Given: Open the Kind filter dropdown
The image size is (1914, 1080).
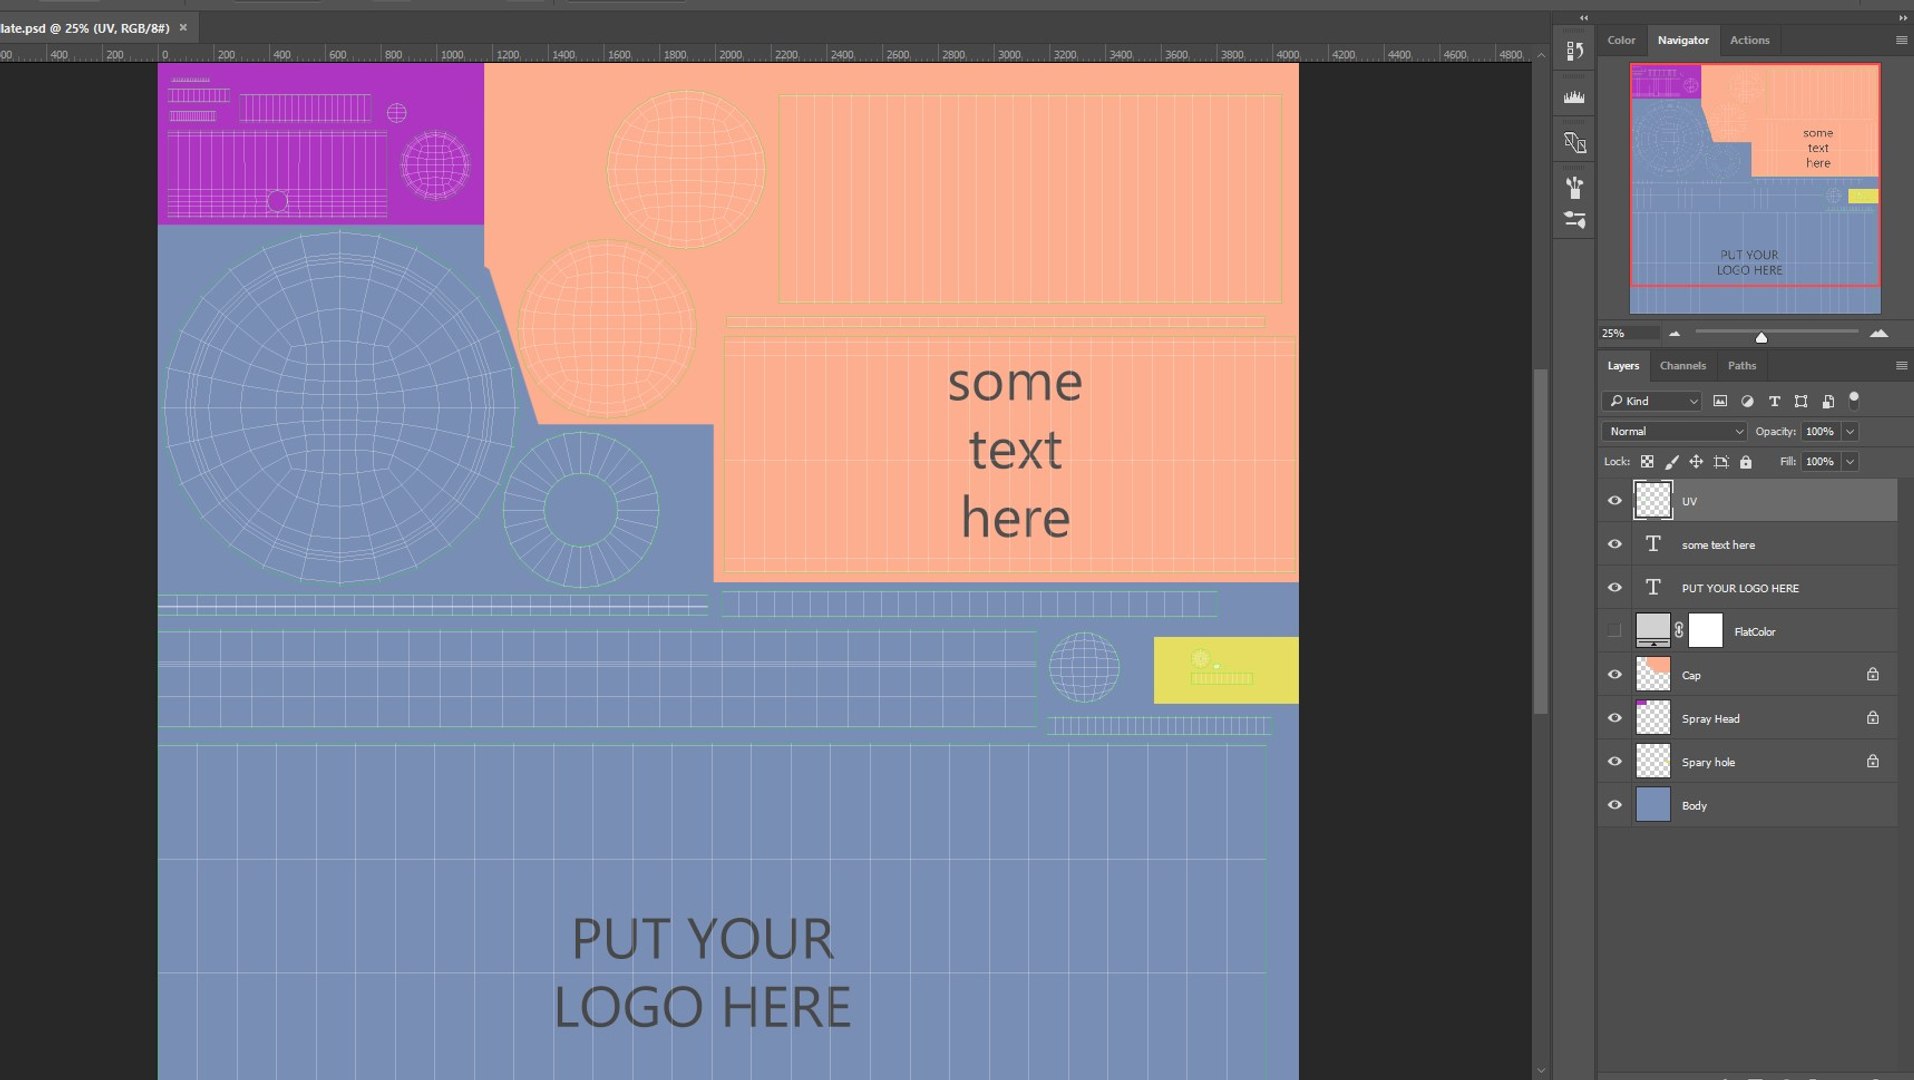Looking at the screenshot, I should click(1652, 401).
